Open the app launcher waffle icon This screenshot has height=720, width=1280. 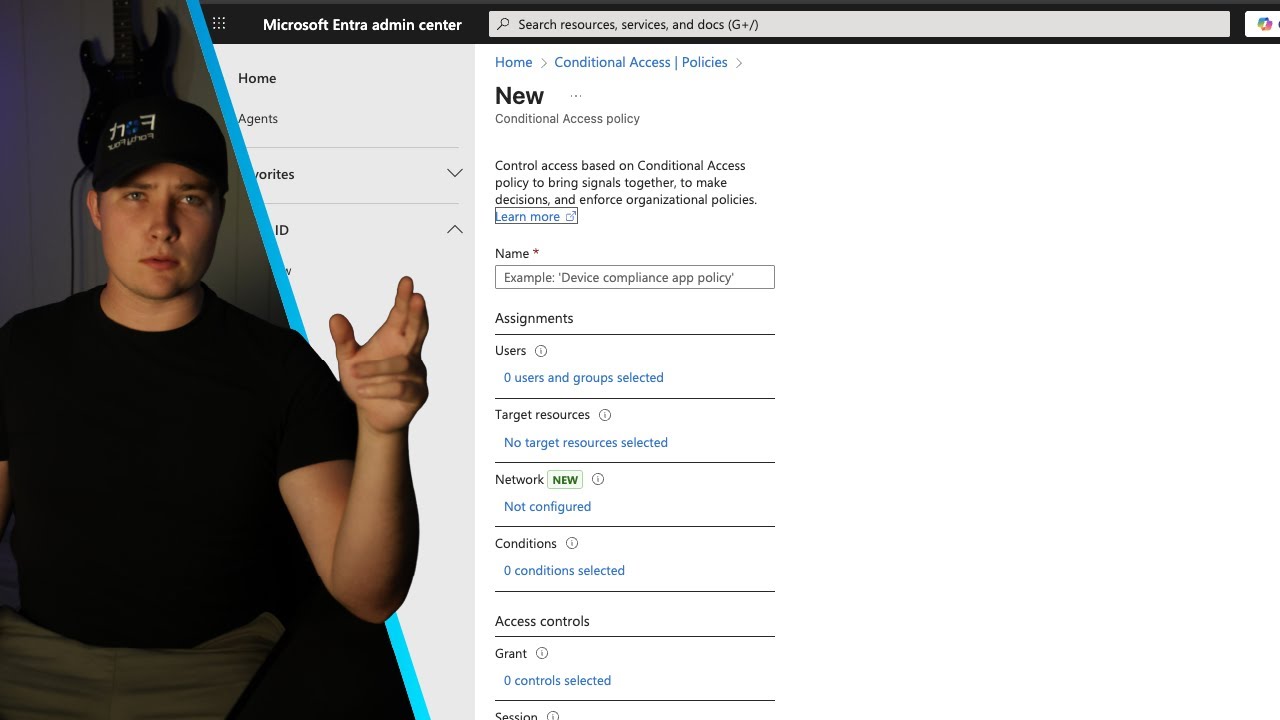pyautogui.click(x=219, y=24)
